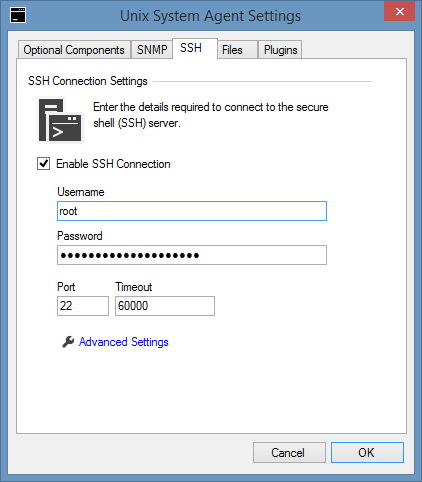Click the Unix System Agent Settings title bar
The width and height of the screenshot is (422, 482).
[x=210, y=16]
